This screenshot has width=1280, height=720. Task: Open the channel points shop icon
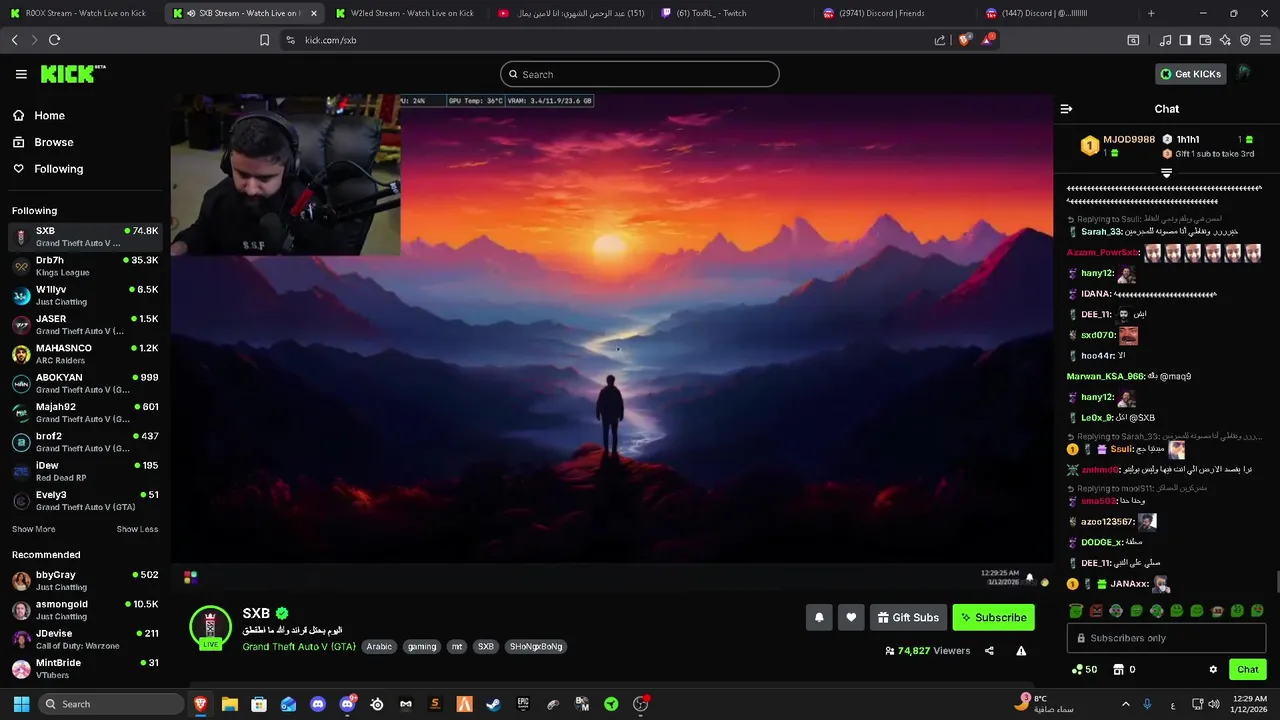pyautogui.click(x=1119, y=670)
